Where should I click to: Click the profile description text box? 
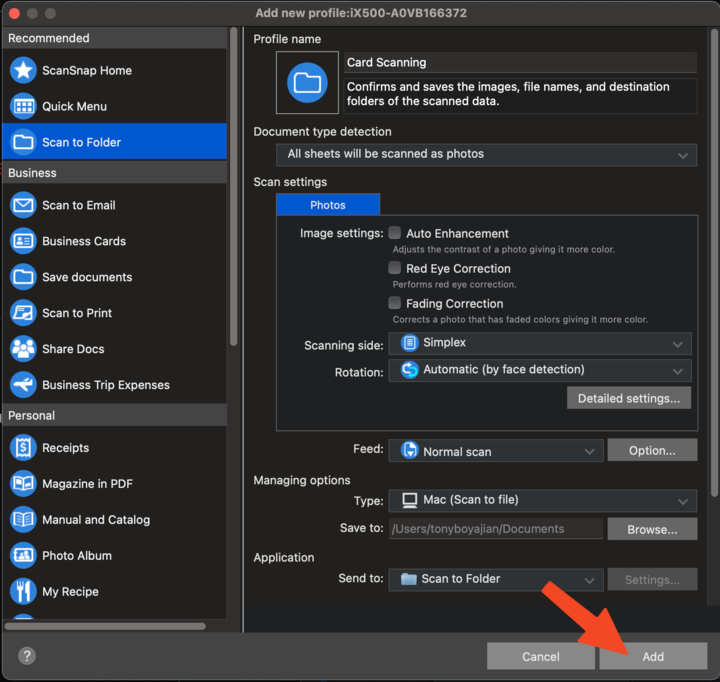point(520,96)
